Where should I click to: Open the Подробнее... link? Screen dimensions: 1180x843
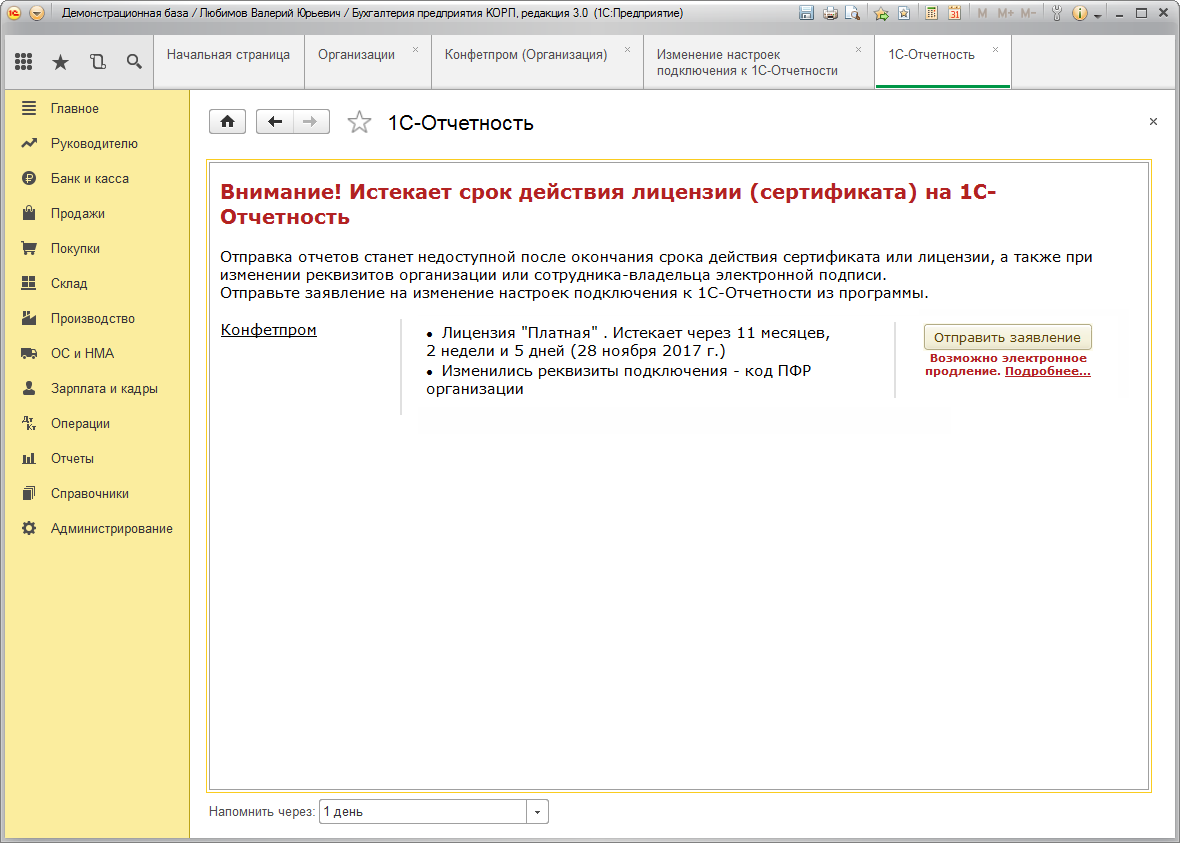tap(1048, 372)
